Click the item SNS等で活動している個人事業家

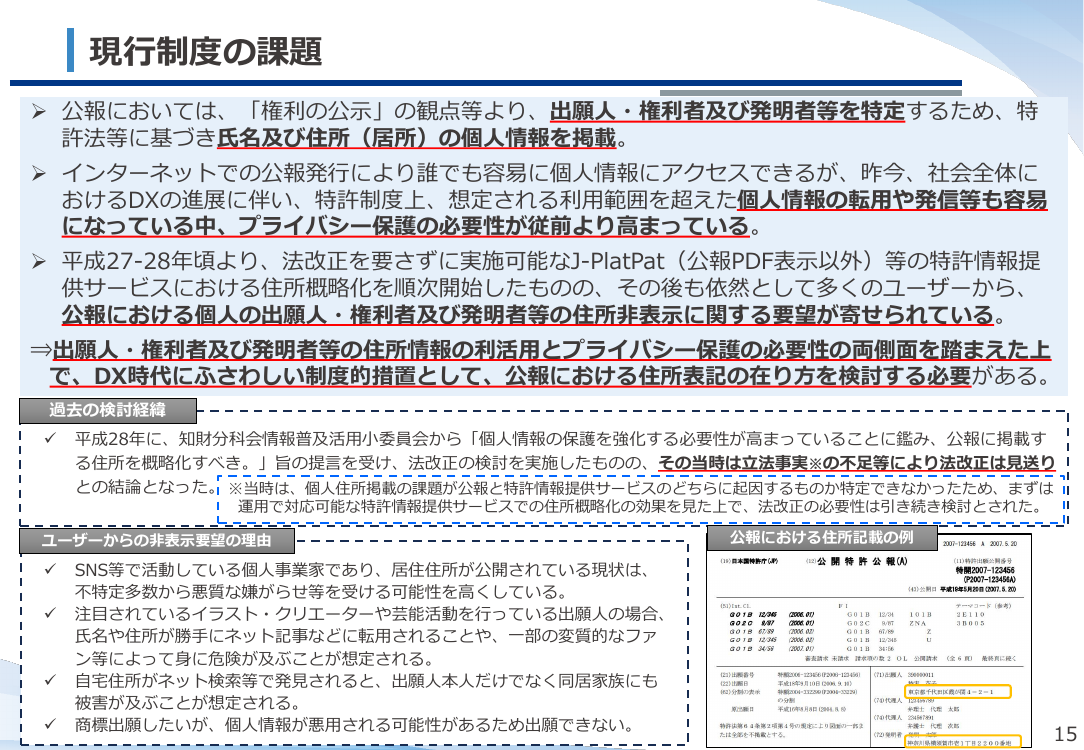360,570
